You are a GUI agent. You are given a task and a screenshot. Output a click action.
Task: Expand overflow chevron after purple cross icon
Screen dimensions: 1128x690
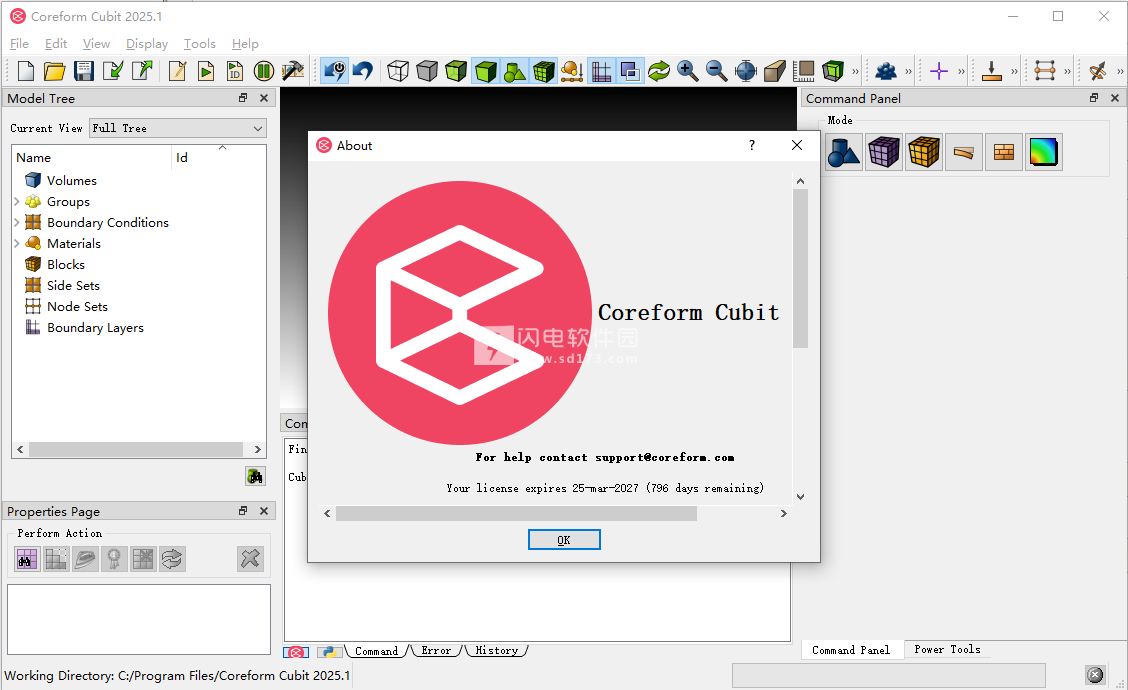pos(961,71)
